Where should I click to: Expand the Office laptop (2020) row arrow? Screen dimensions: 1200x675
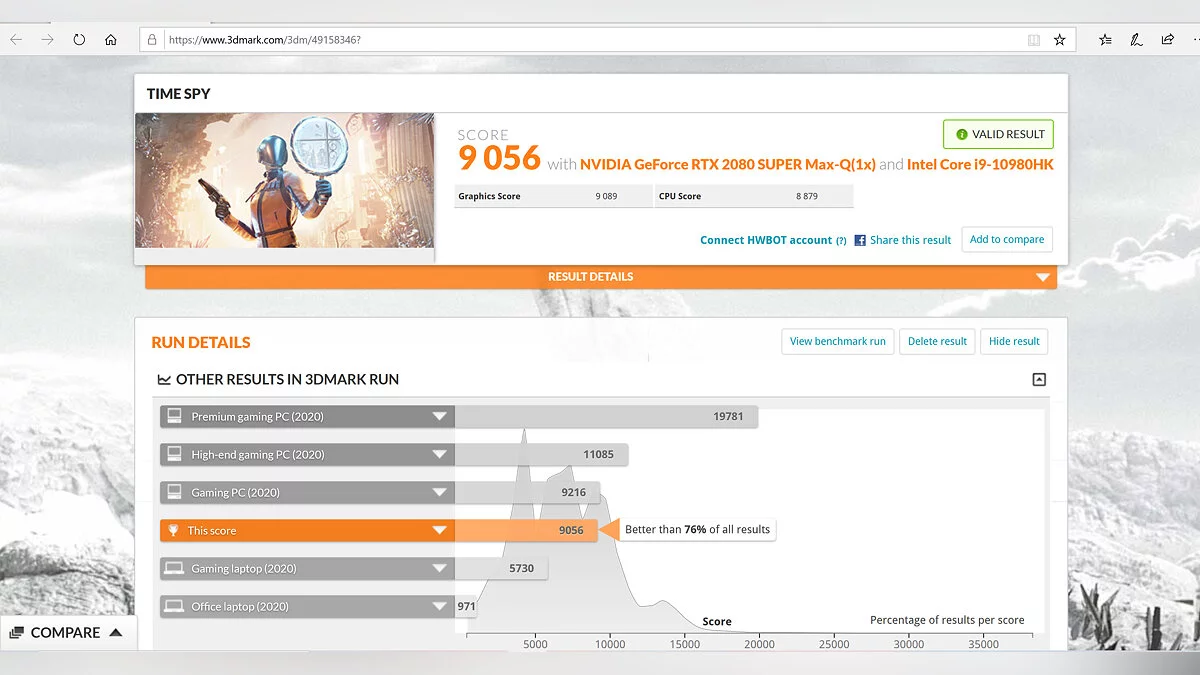pyautogui.click(x=439, y=606)
